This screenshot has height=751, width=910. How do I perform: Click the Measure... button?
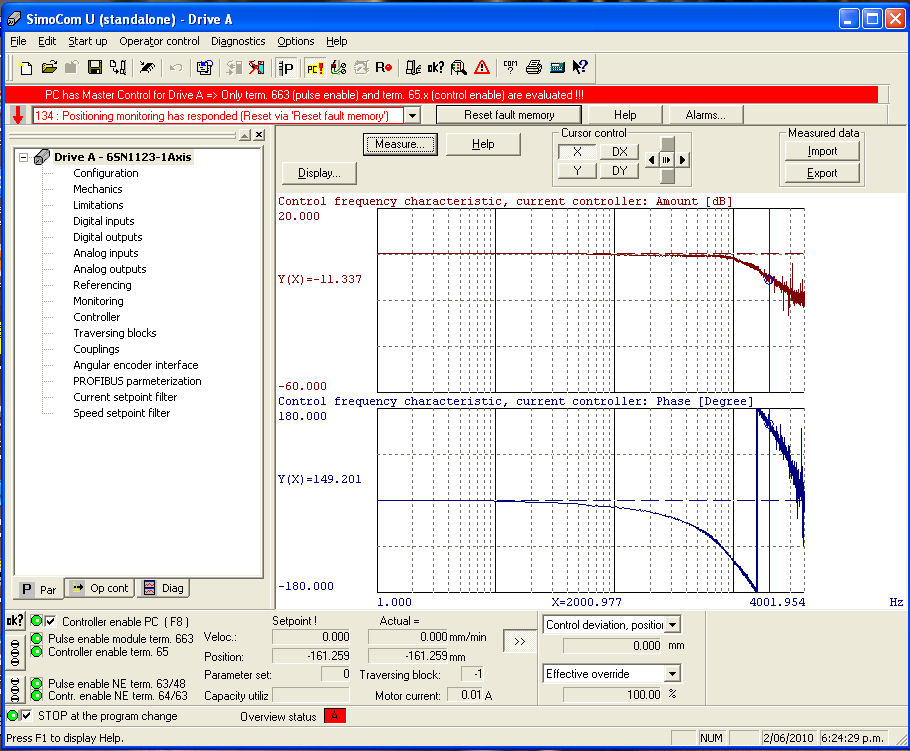[x=400, y=144]
